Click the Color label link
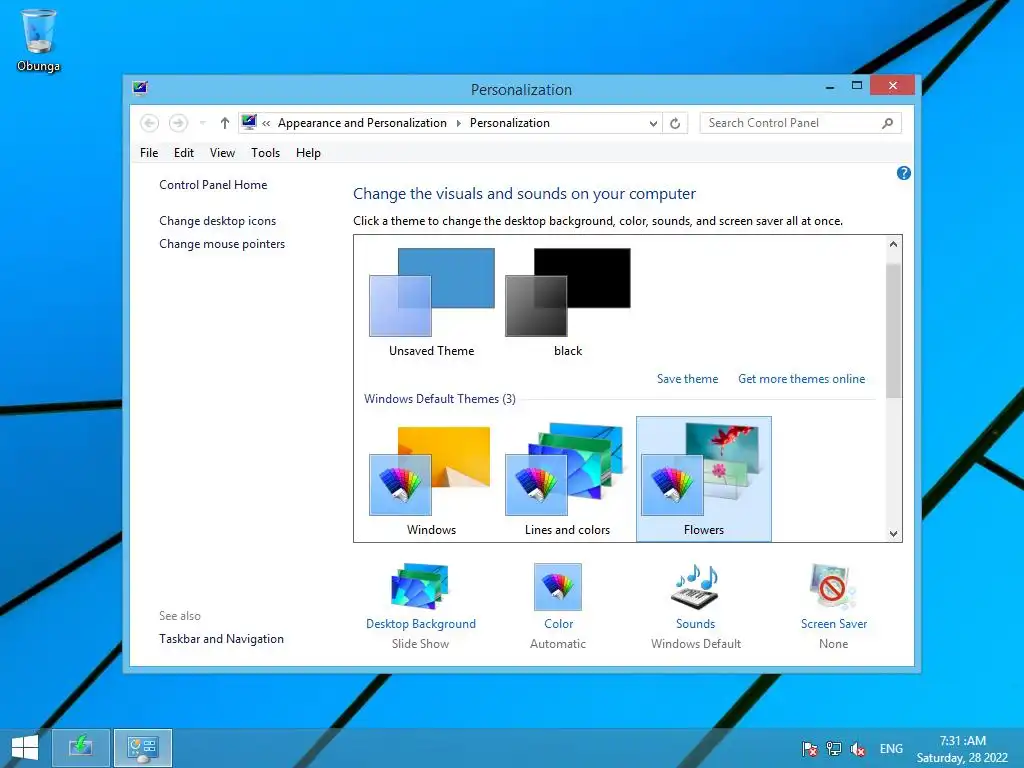This screenshot has height=768, width=1024. pyautogui.click(x=558, y=624)
